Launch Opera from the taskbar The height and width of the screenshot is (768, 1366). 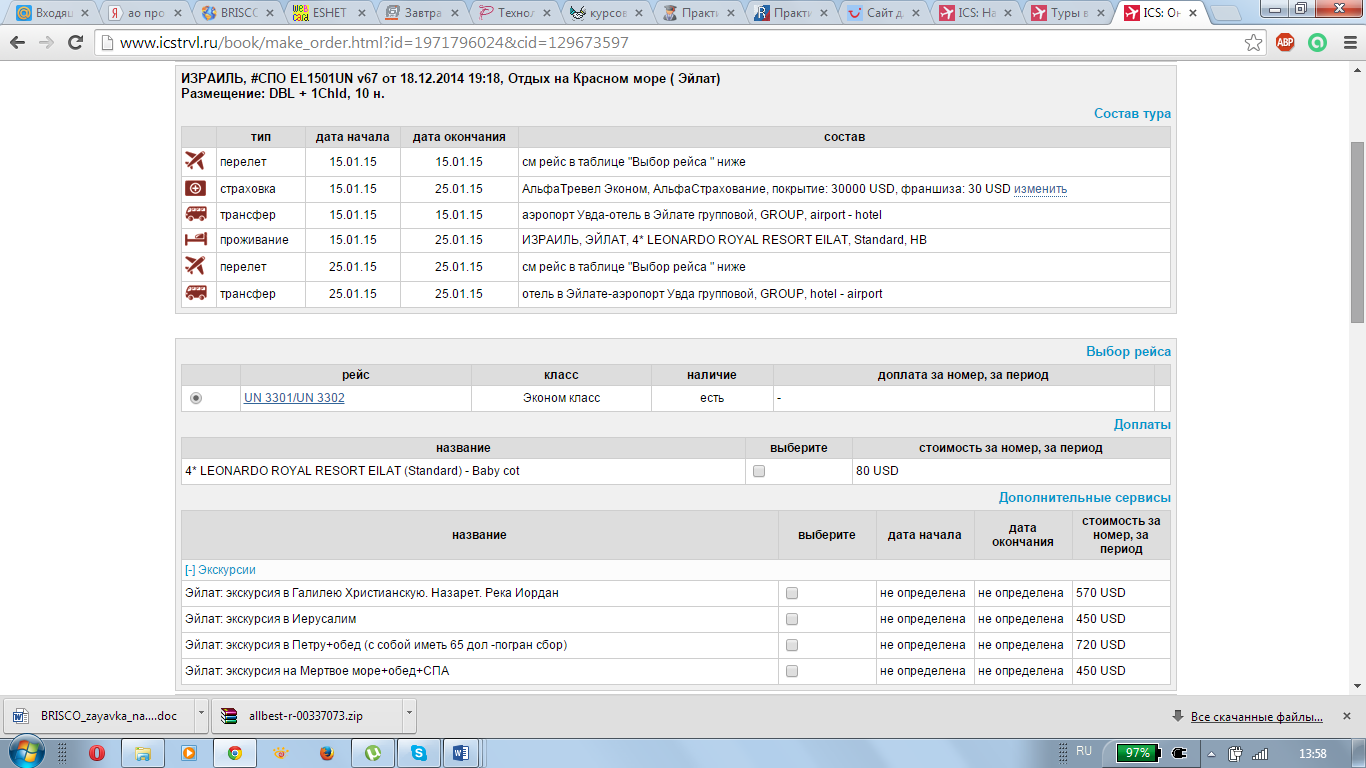(97, 753)
